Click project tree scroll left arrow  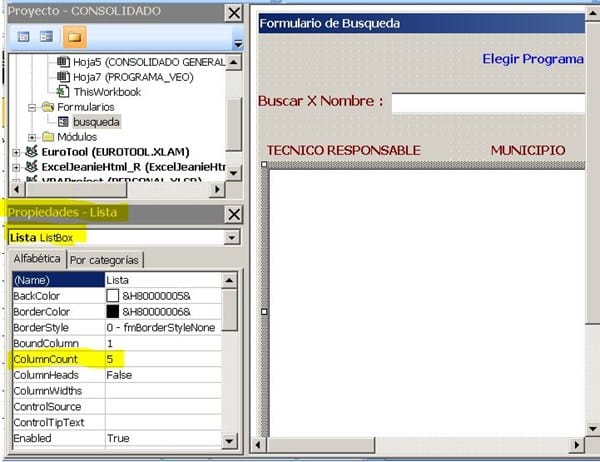tap(16, 189)
